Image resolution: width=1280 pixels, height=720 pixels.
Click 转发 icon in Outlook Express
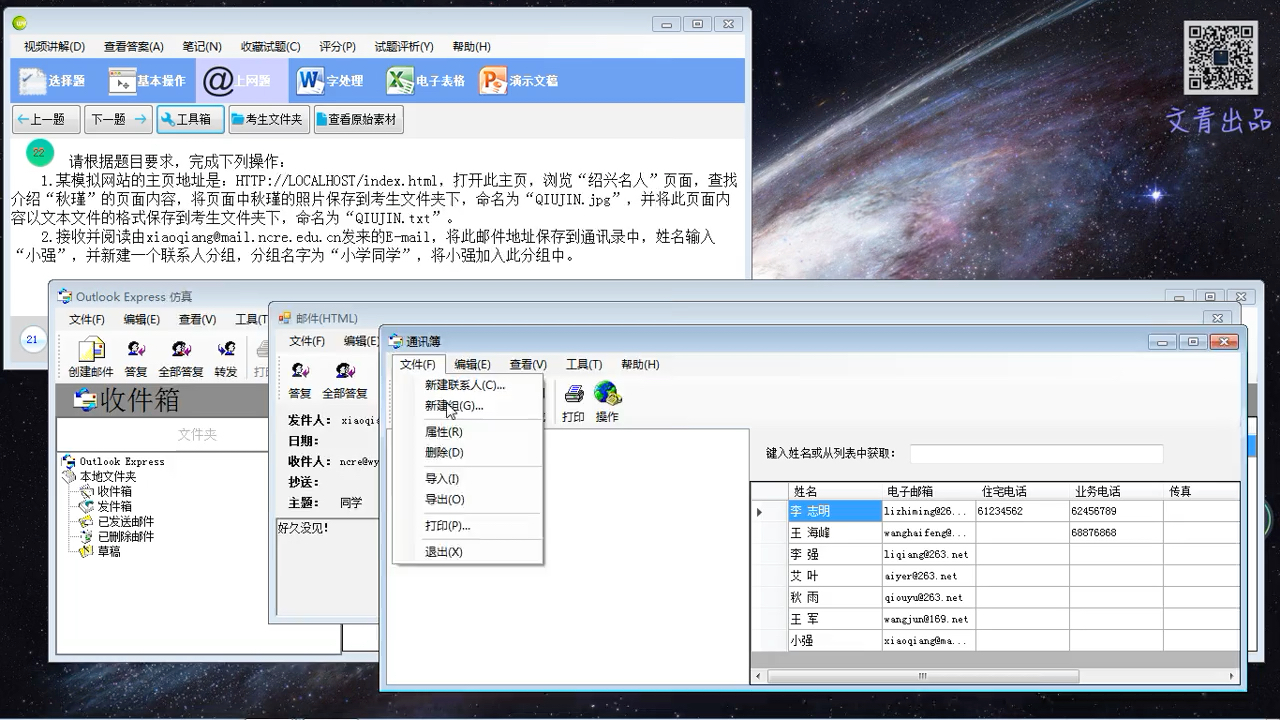click(226, 358)
